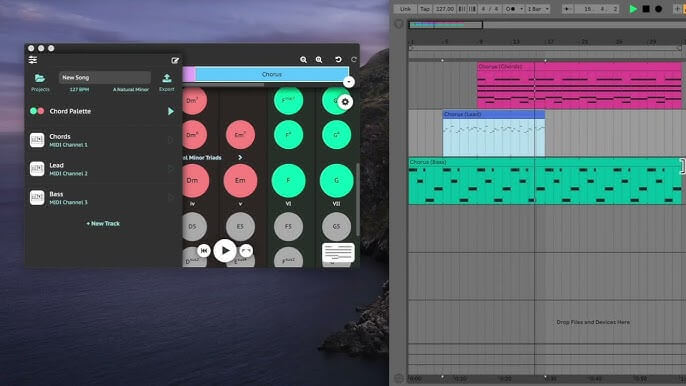Start playback in Ableton transport
Viewport: 686px width, 386px height.
coord(633,9)
